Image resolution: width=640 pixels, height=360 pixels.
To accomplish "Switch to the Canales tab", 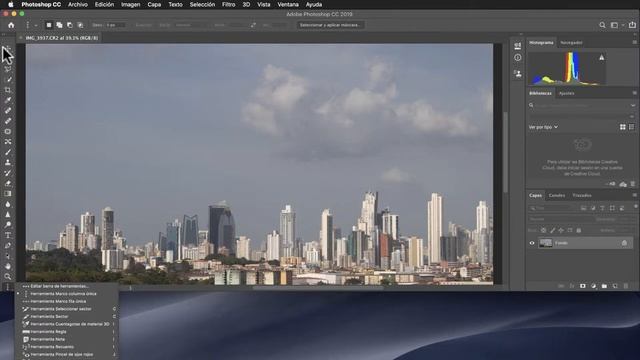I will click(557, 196).
